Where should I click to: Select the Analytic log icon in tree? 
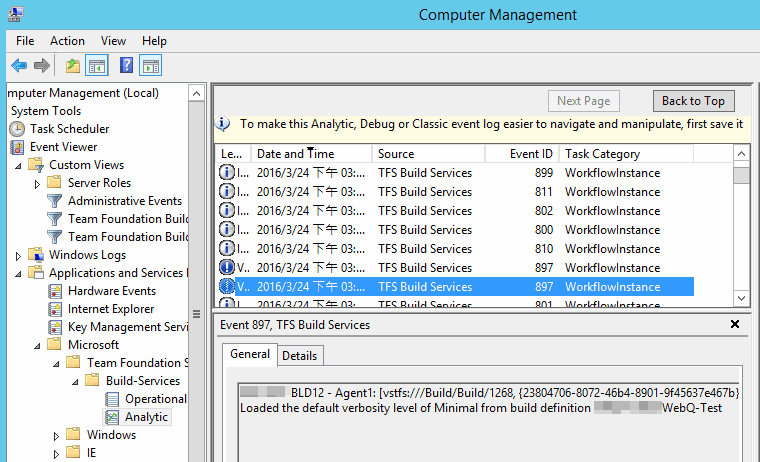click(113, 417)
